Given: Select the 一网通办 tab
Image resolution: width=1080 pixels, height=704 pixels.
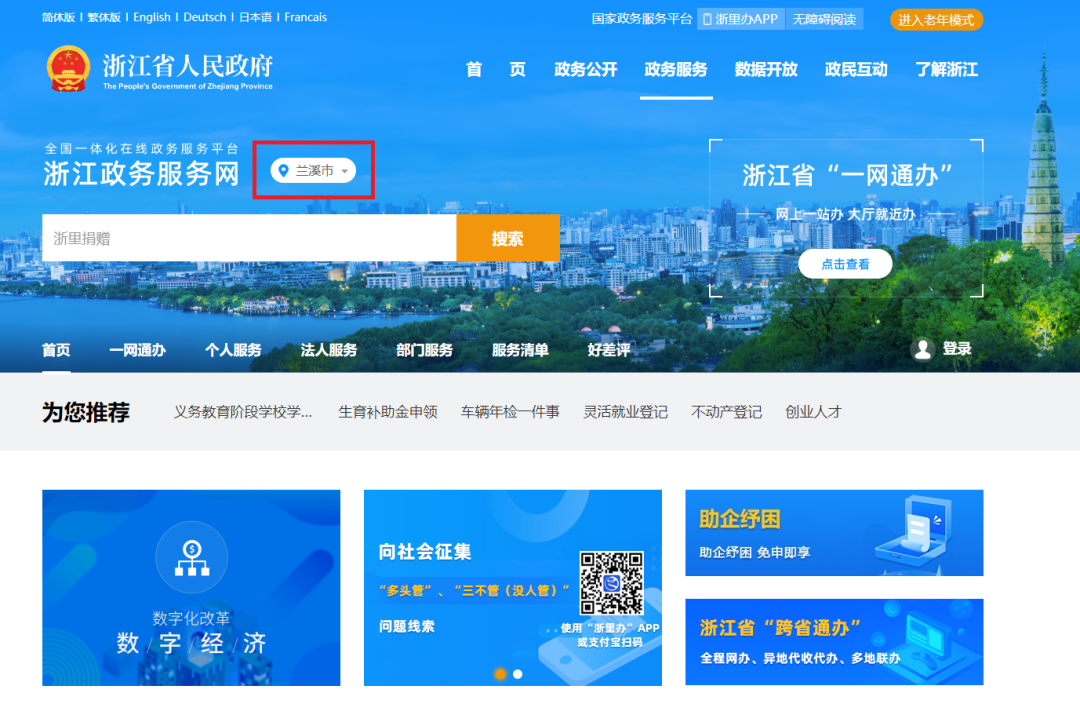Looking at the screenshot, I should click(137, 350).
